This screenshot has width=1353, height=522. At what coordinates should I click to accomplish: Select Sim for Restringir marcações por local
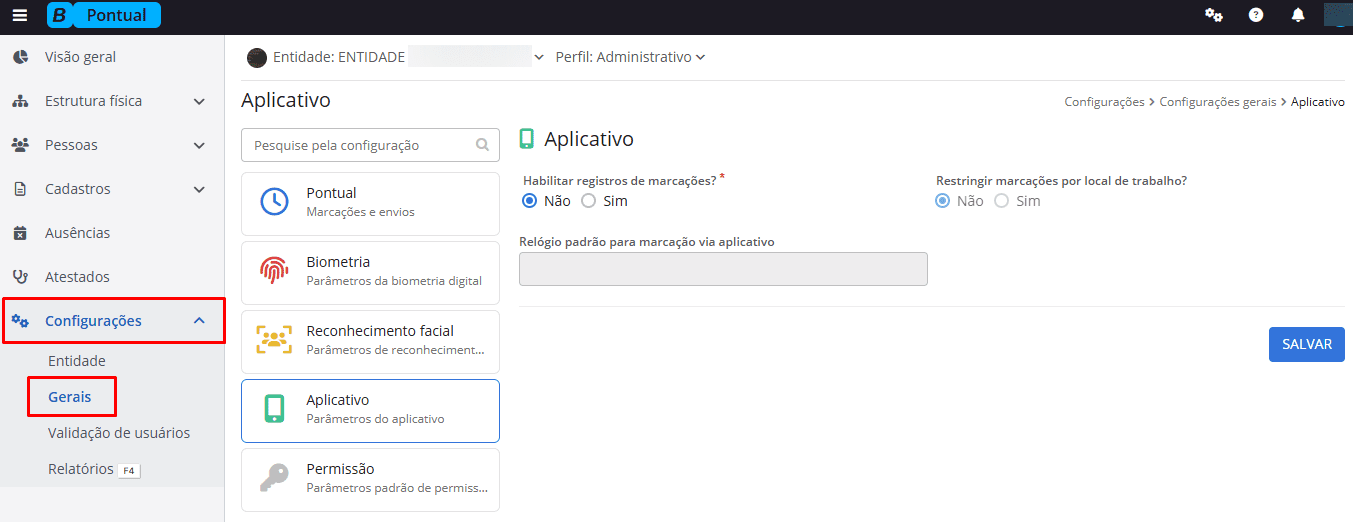(1001, 201)
